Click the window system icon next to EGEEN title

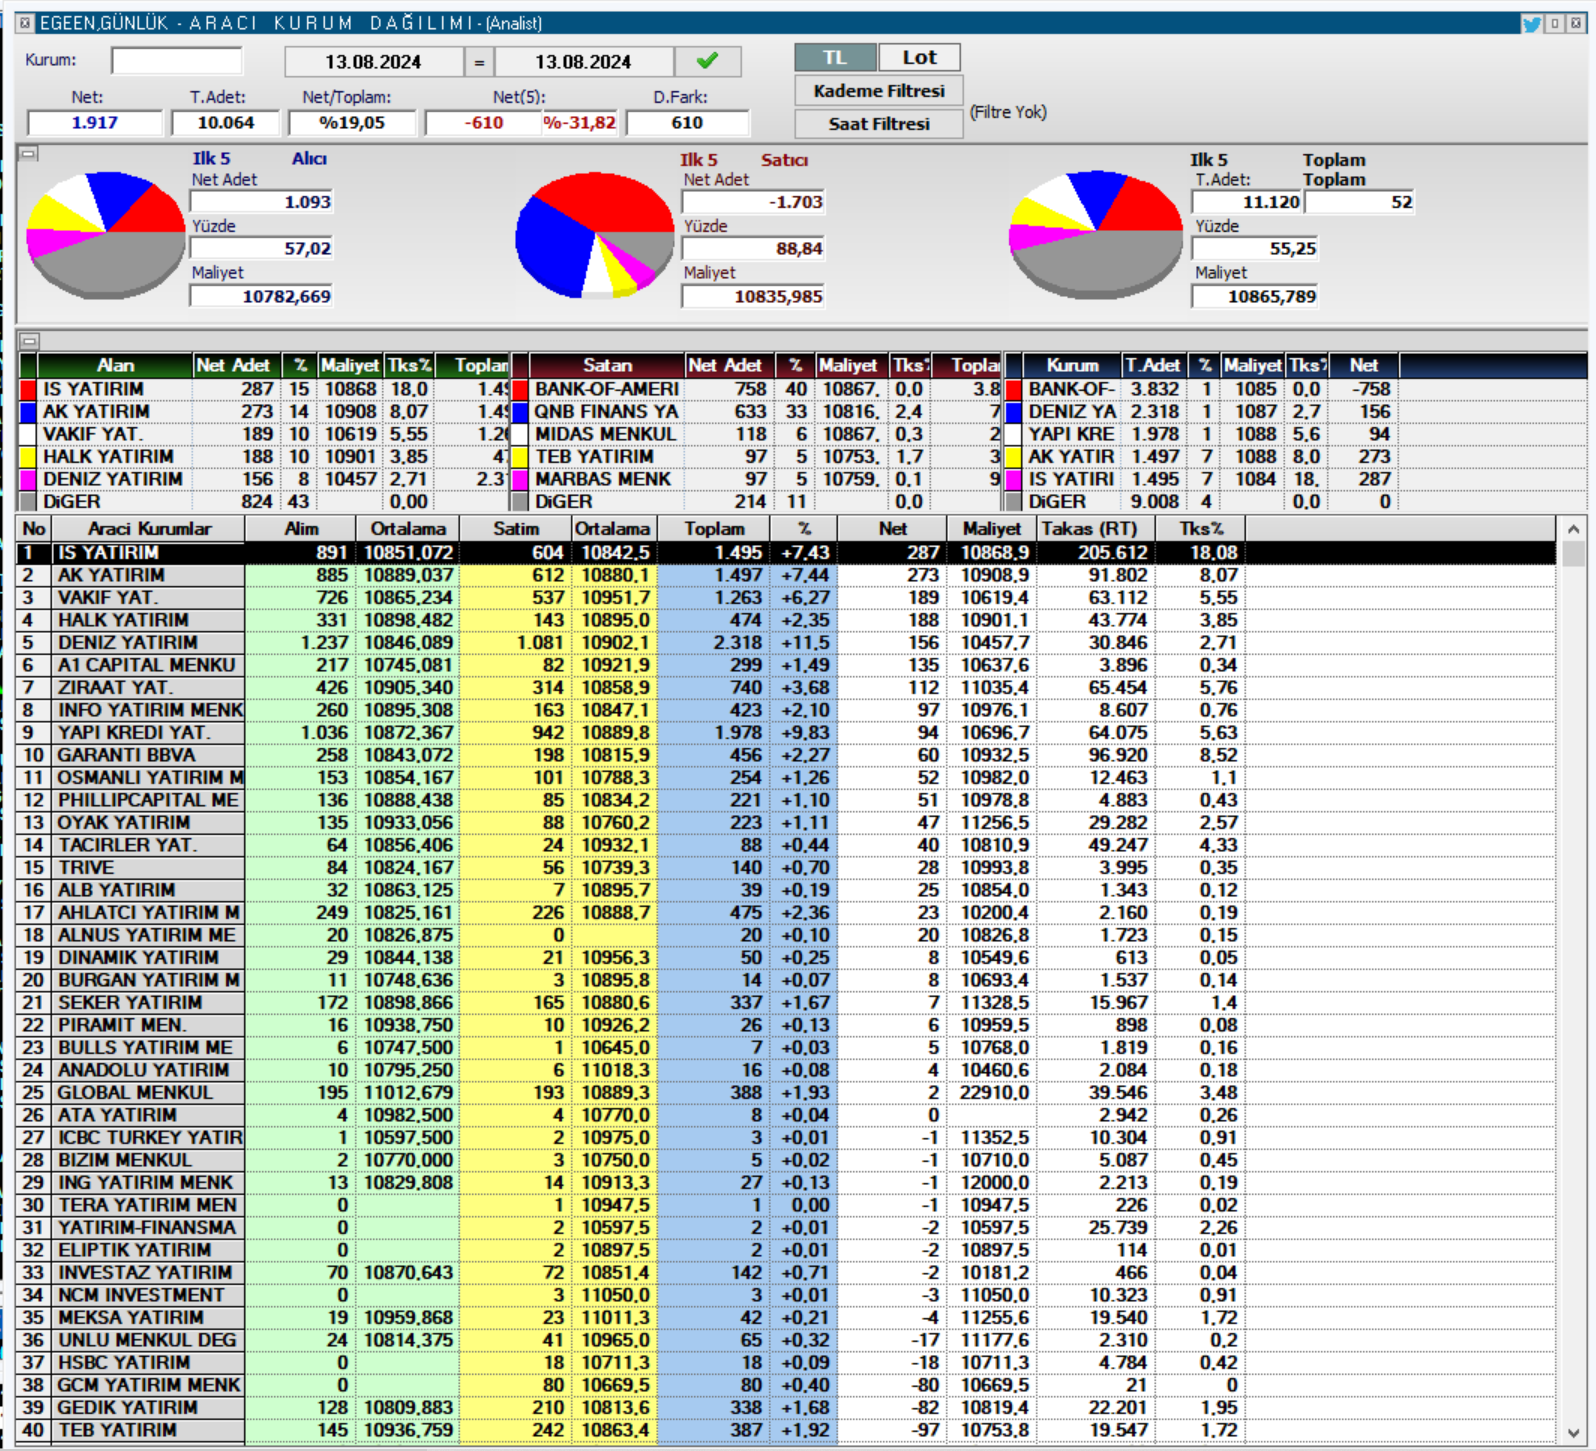coord(25,22)
